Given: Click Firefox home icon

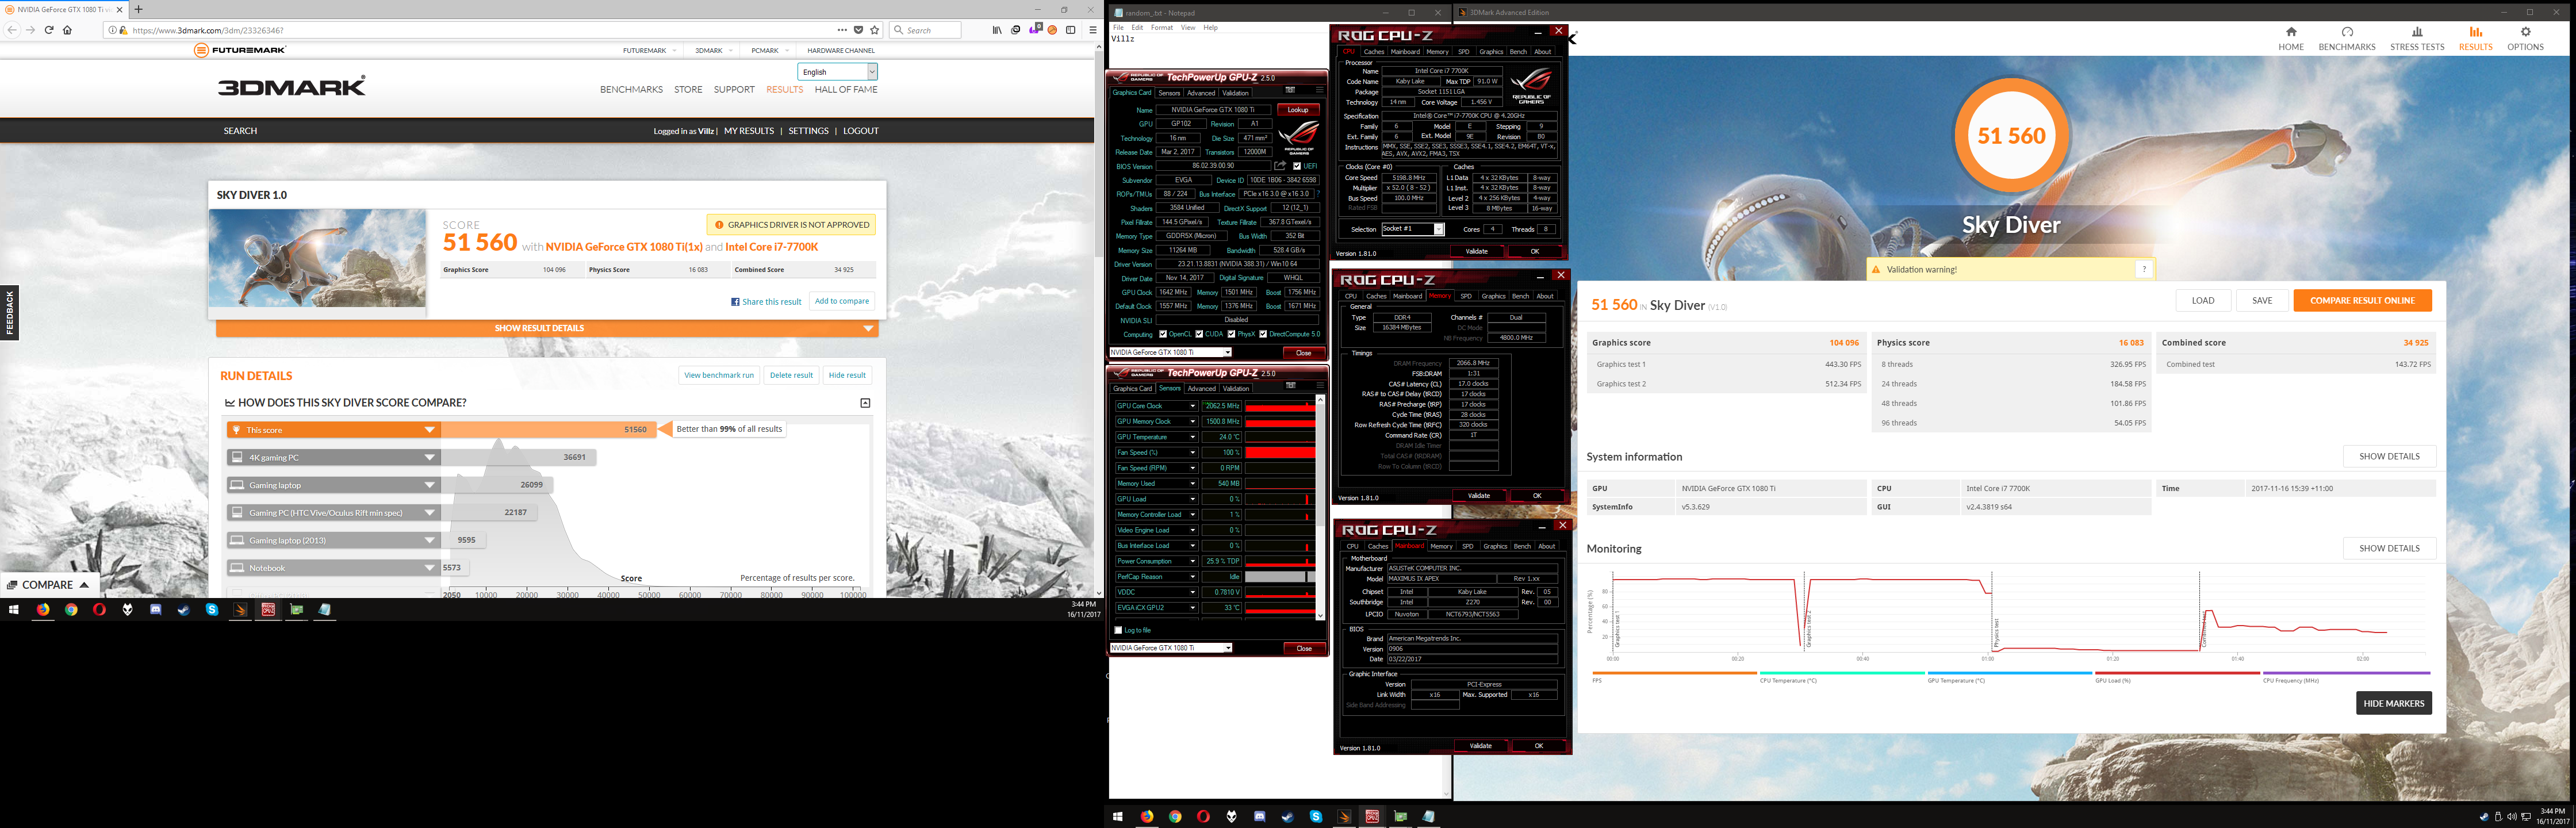Looking at the screenshot, I should (x=67, y=30).
